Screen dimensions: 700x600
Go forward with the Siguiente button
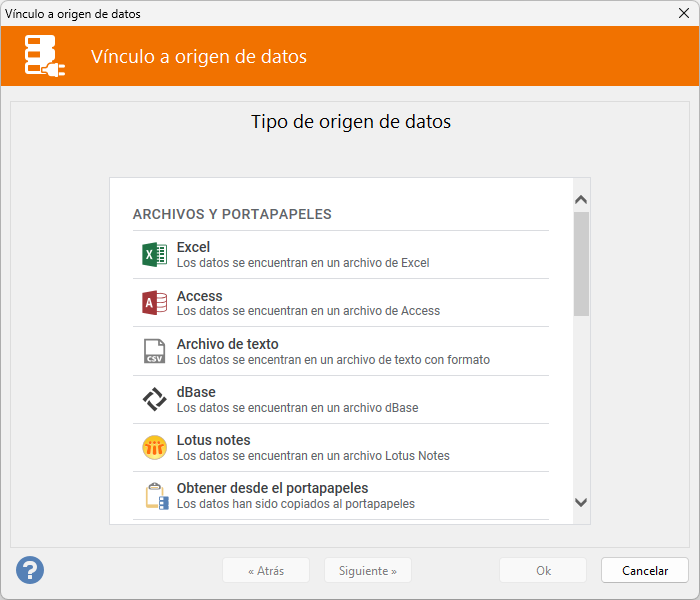367,571
